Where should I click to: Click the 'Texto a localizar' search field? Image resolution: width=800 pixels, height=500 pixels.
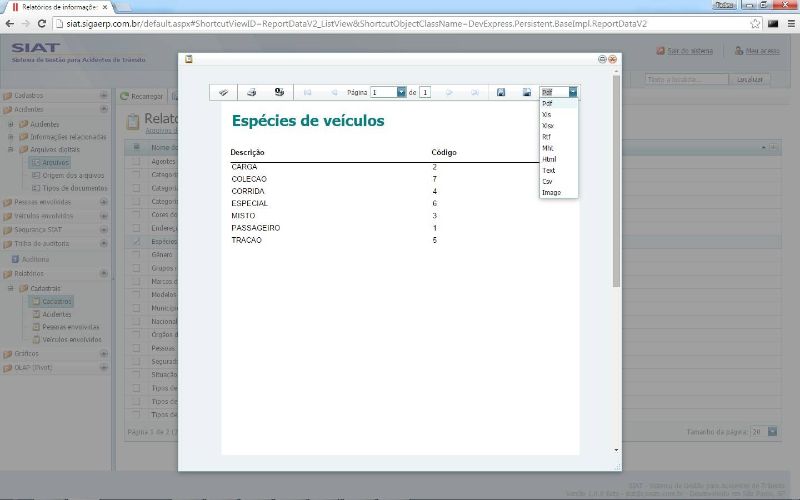[x=687, y=80]
